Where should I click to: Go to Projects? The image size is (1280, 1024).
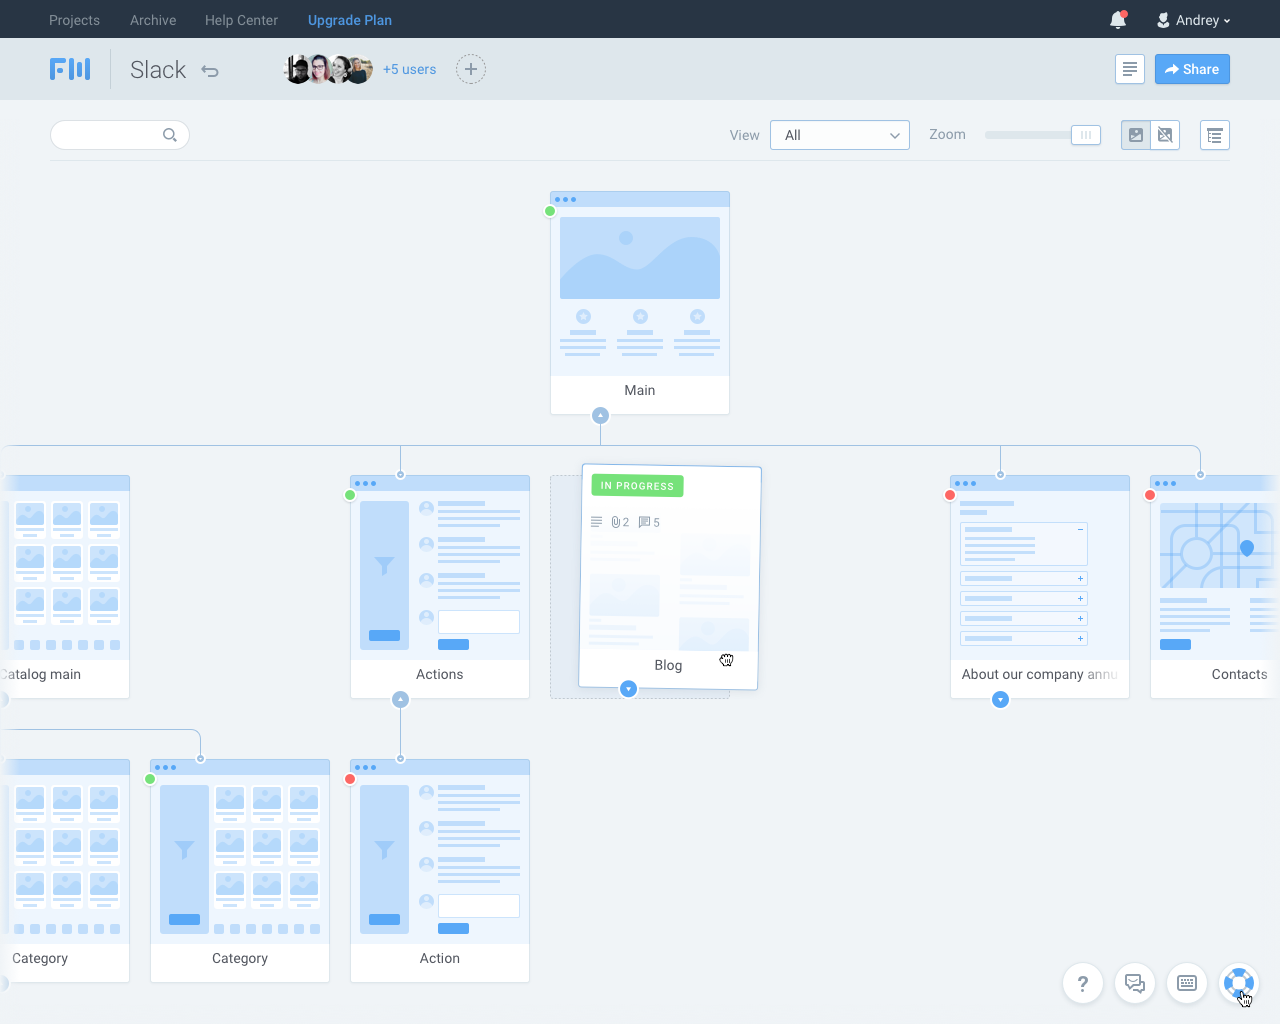point(74,20)
